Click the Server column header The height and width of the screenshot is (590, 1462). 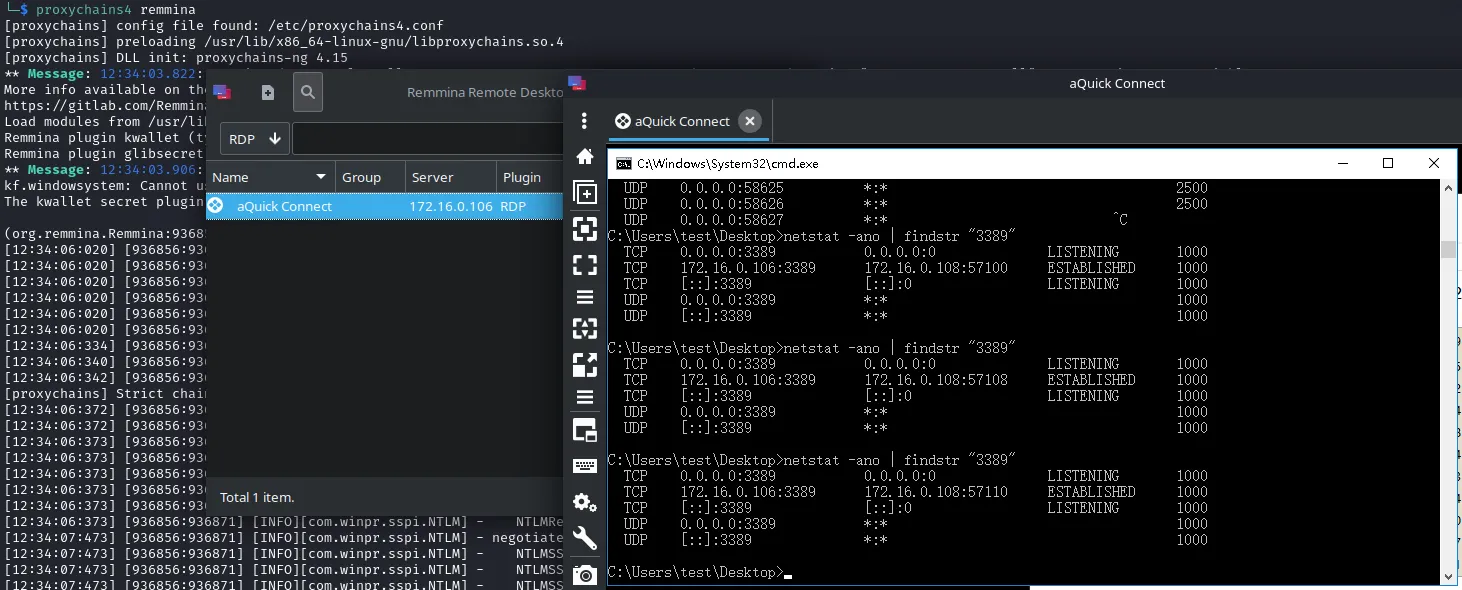[x=432, y=177]
